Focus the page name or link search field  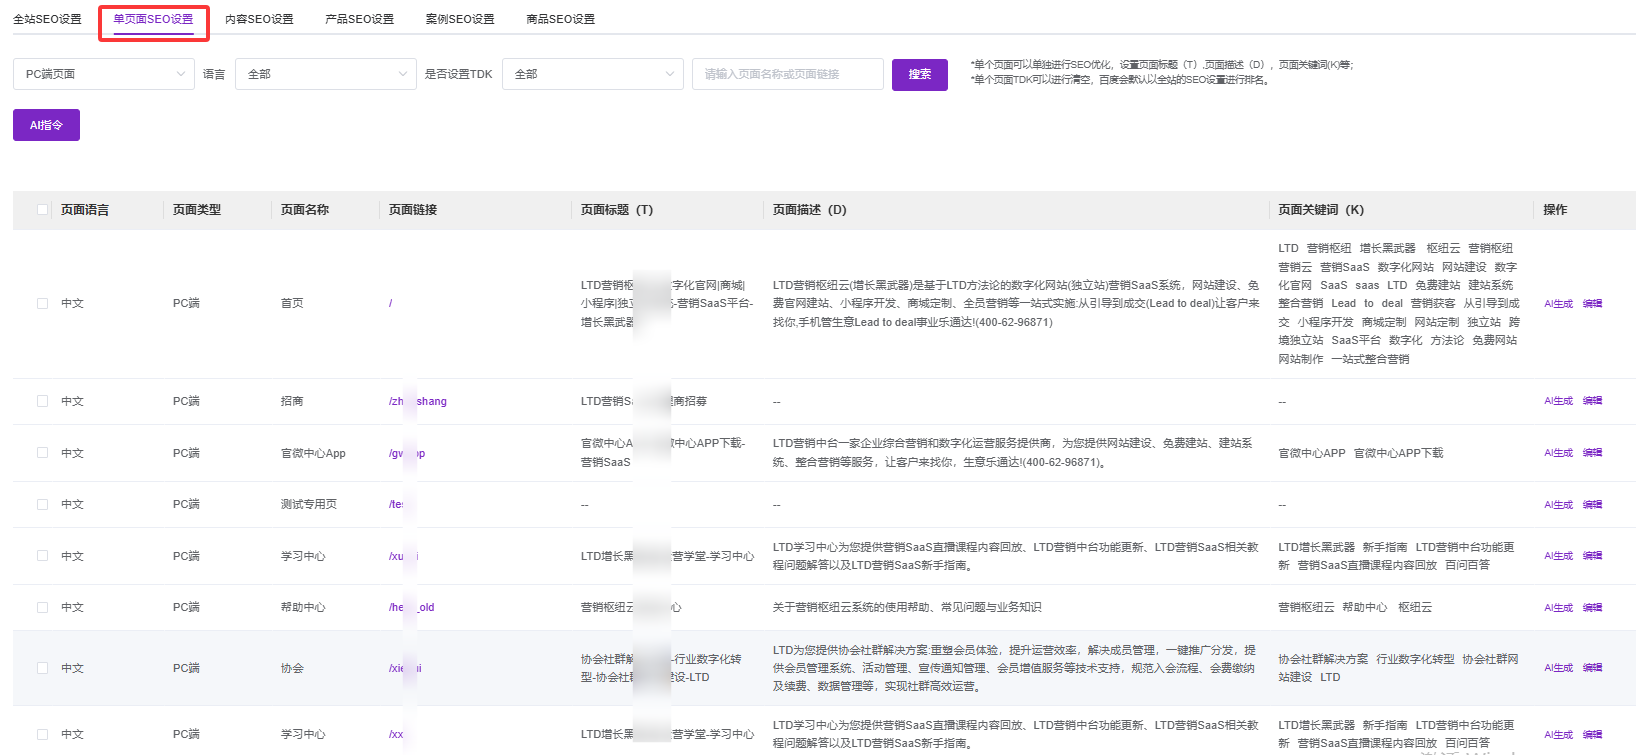pos(787,74)
